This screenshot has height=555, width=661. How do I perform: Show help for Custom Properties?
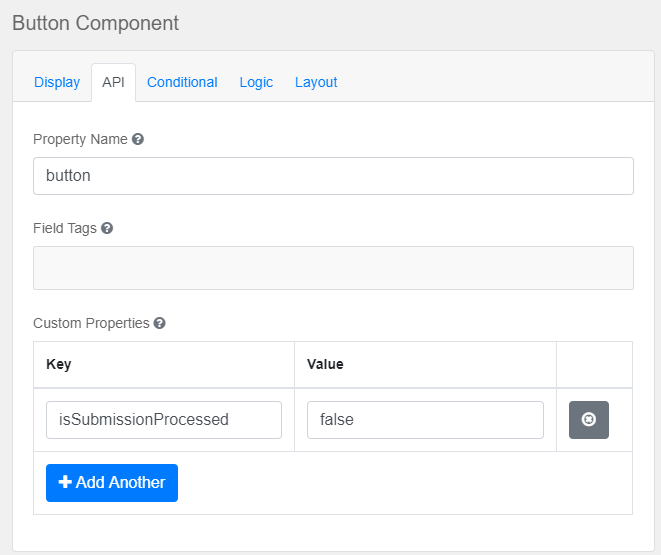pyautogui.click(x=160, y=324)
